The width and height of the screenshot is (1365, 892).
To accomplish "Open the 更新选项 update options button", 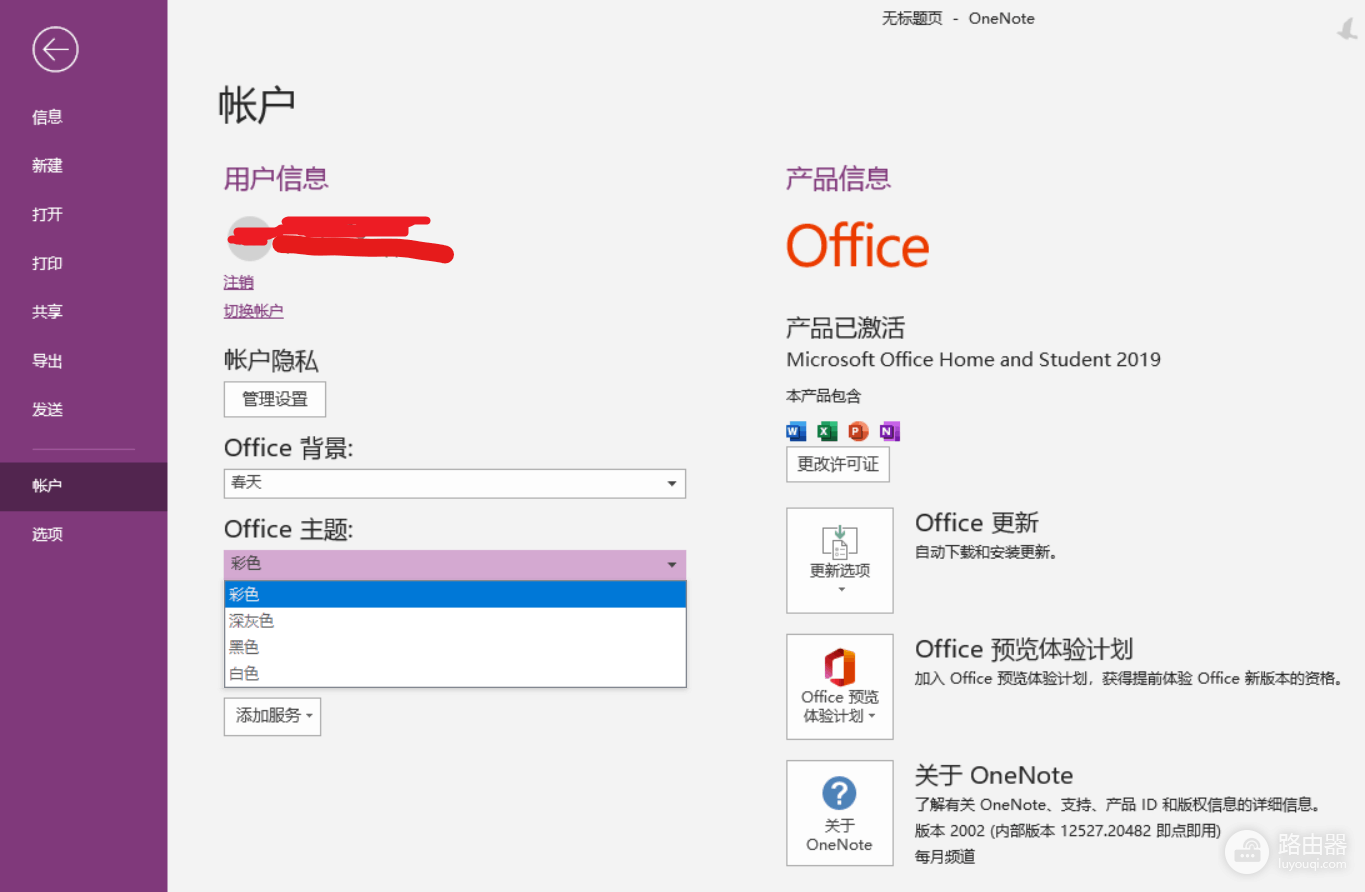I will (x=840, y=560).
